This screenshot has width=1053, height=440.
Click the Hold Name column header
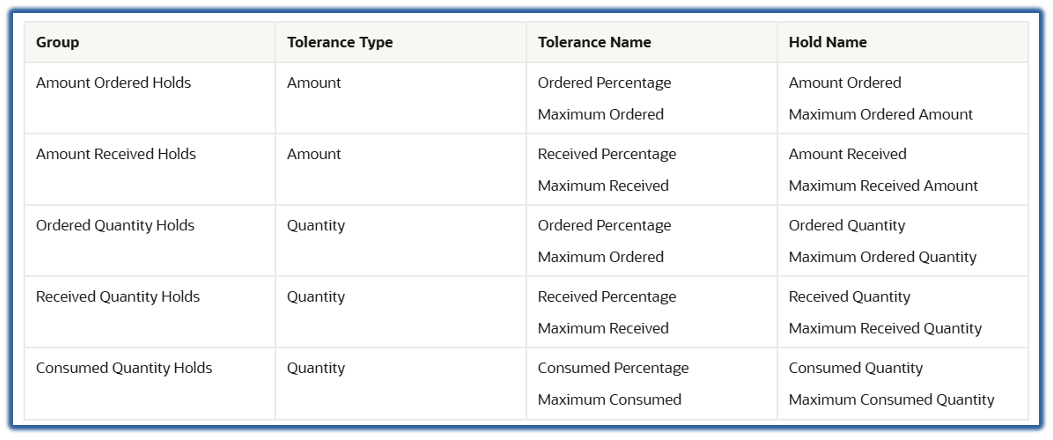pos(827,43)
